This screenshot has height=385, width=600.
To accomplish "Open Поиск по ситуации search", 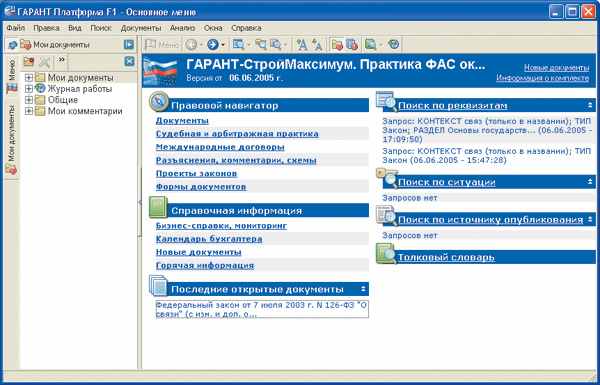I will click(447, 182).
